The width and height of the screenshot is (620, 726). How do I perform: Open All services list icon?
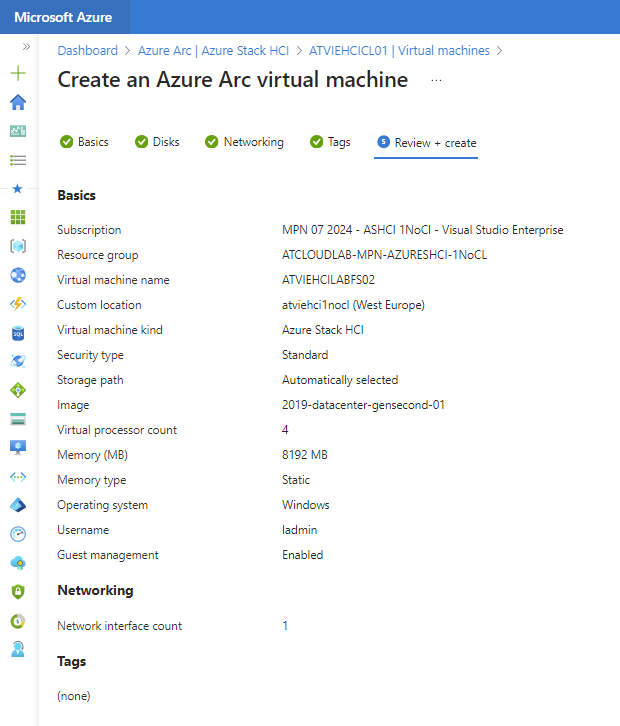coord(18,160)
